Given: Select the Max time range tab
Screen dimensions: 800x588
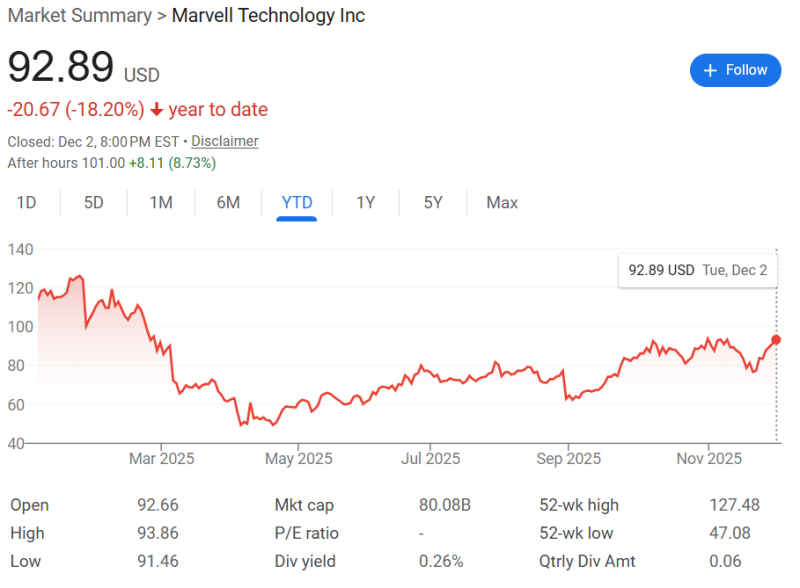Looking at the screenshot, I should [x=502, y=203].
